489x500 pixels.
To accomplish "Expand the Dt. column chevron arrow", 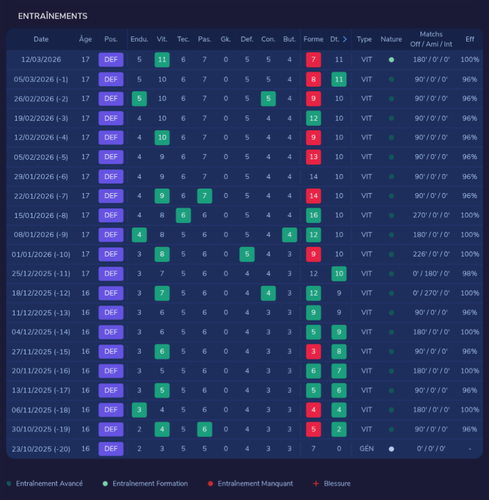I will pyautogui.click(x=345, y=39).
